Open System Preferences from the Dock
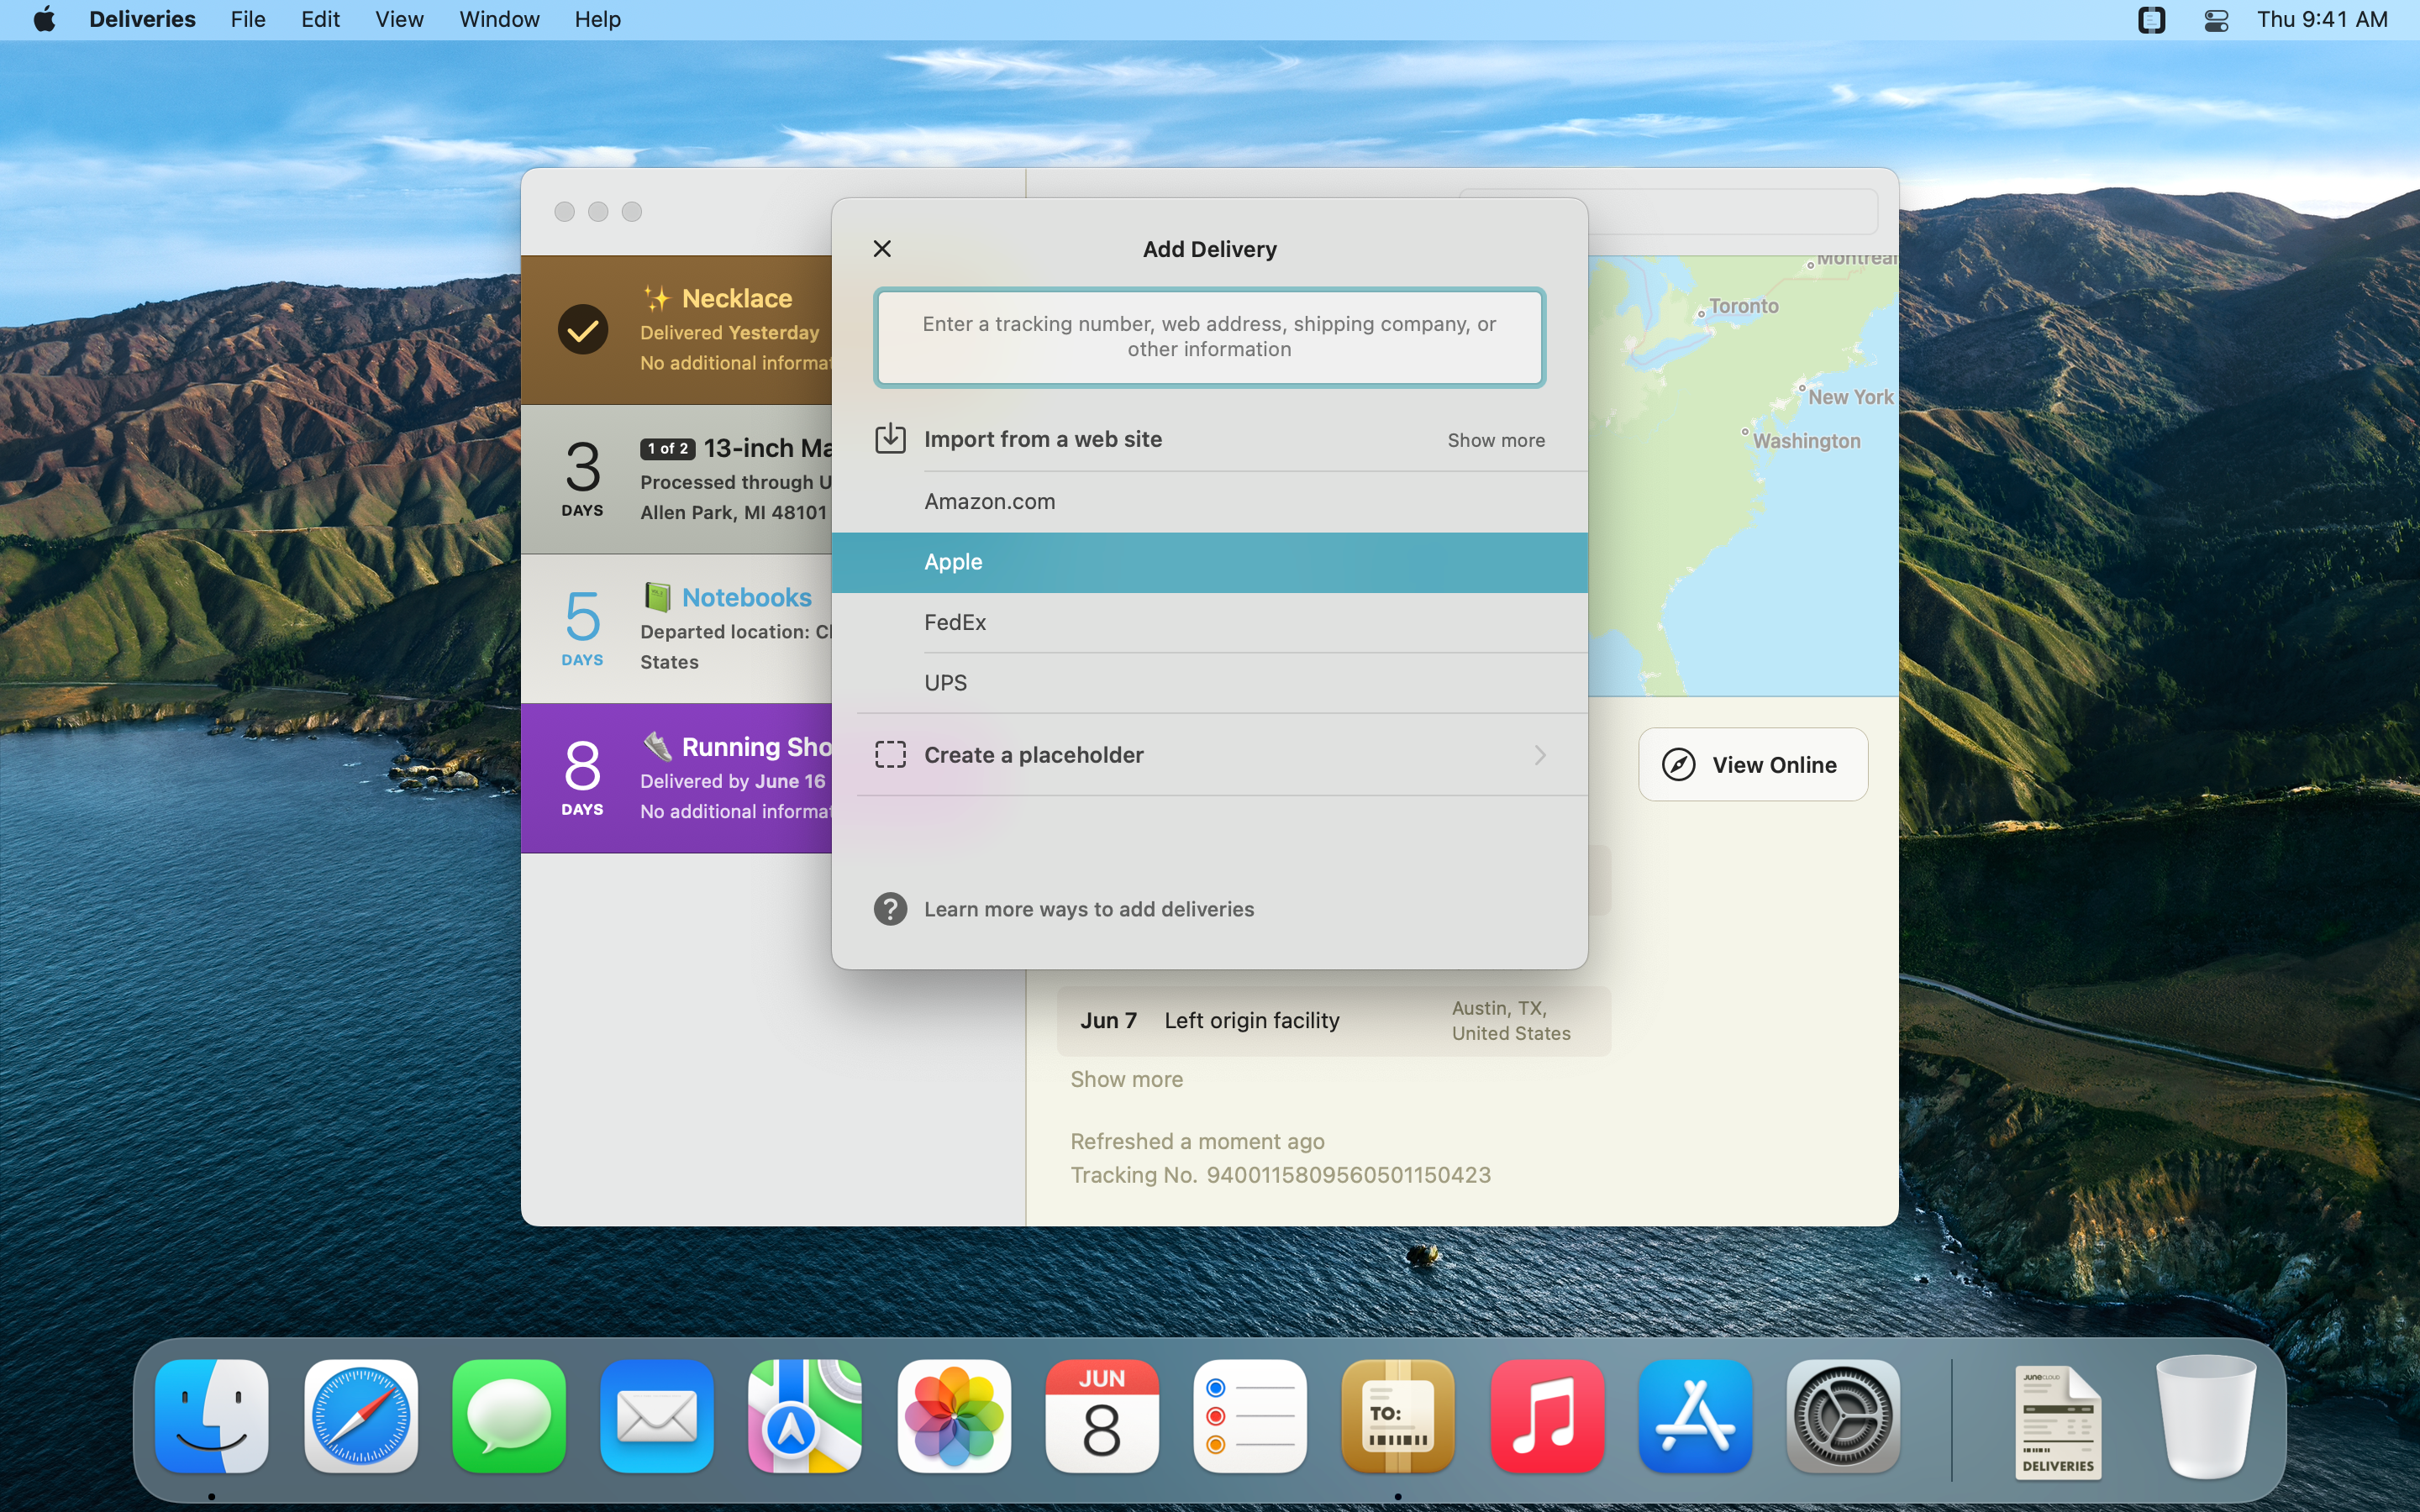The height and width of the screenshot is (1512, 2420). point(1843,1416)
